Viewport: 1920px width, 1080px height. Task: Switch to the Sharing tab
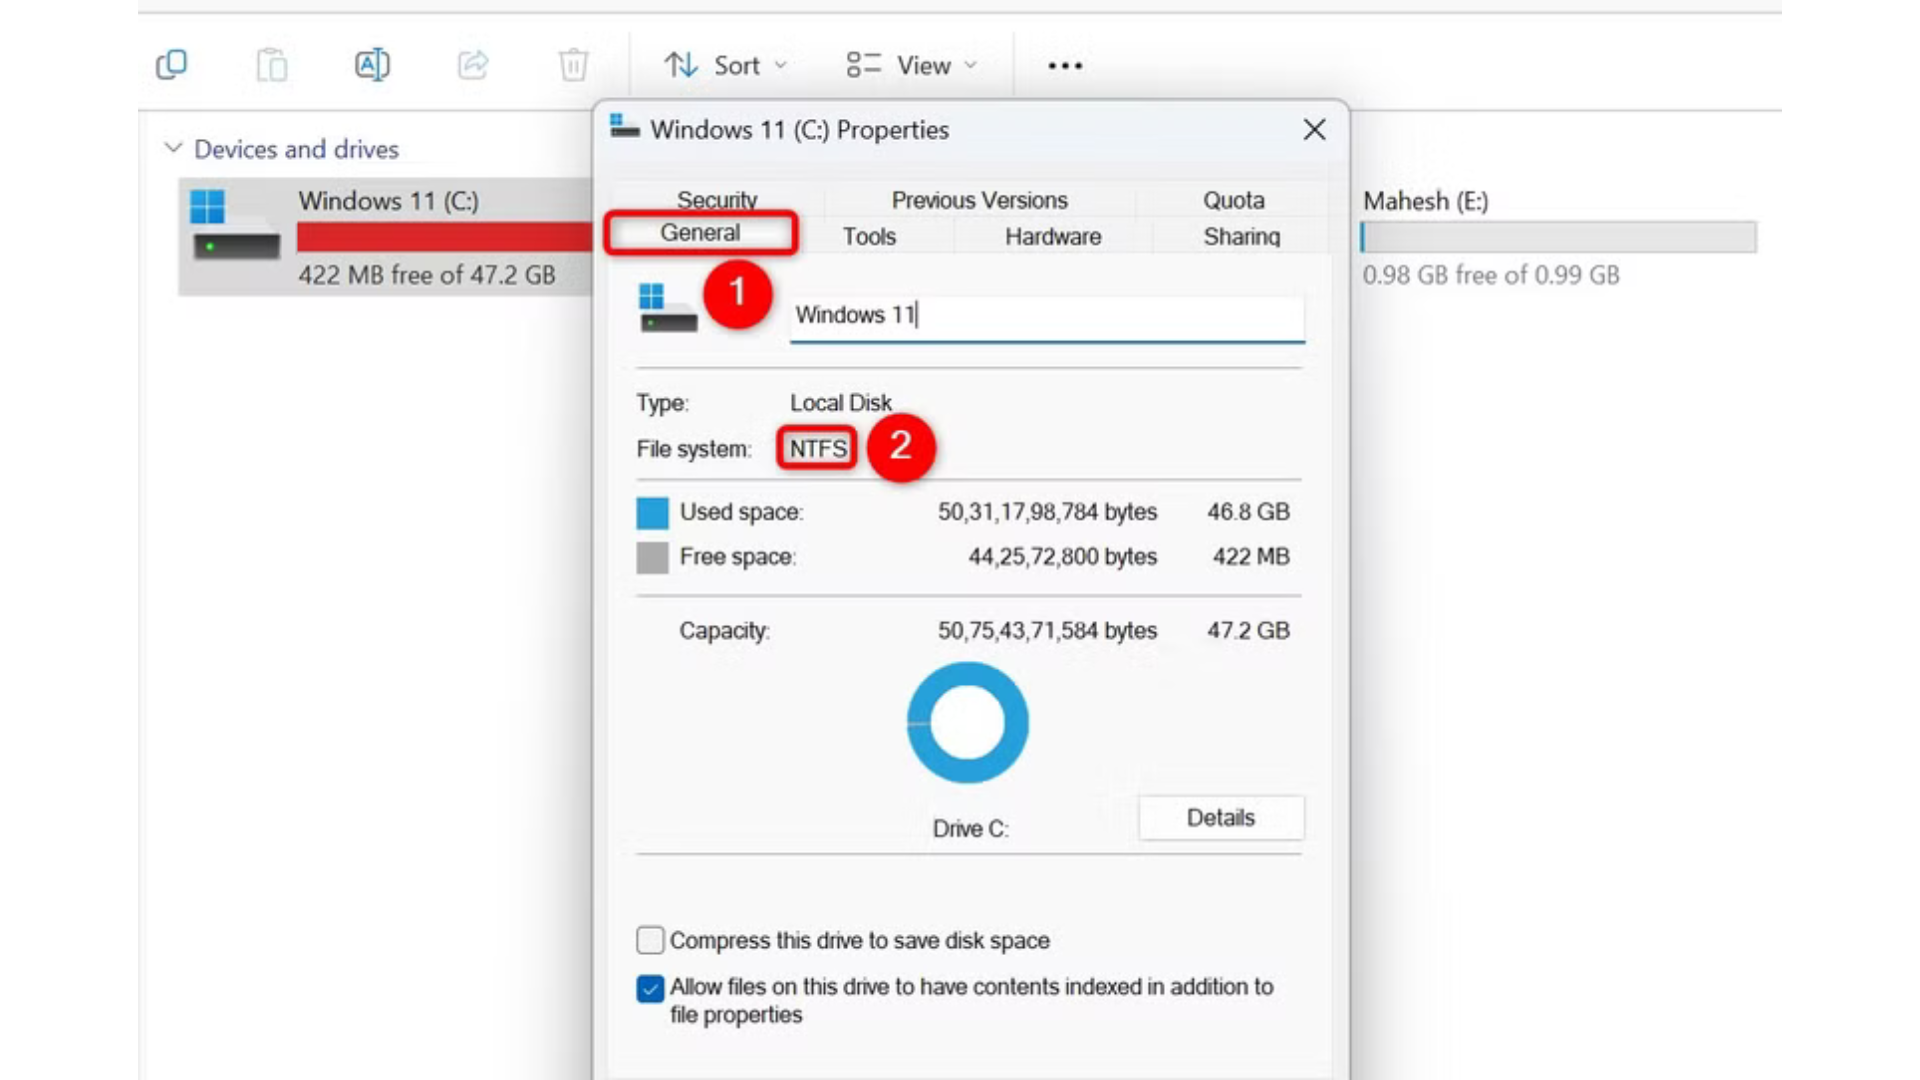pyautogui.click(x=1241, y=237)
